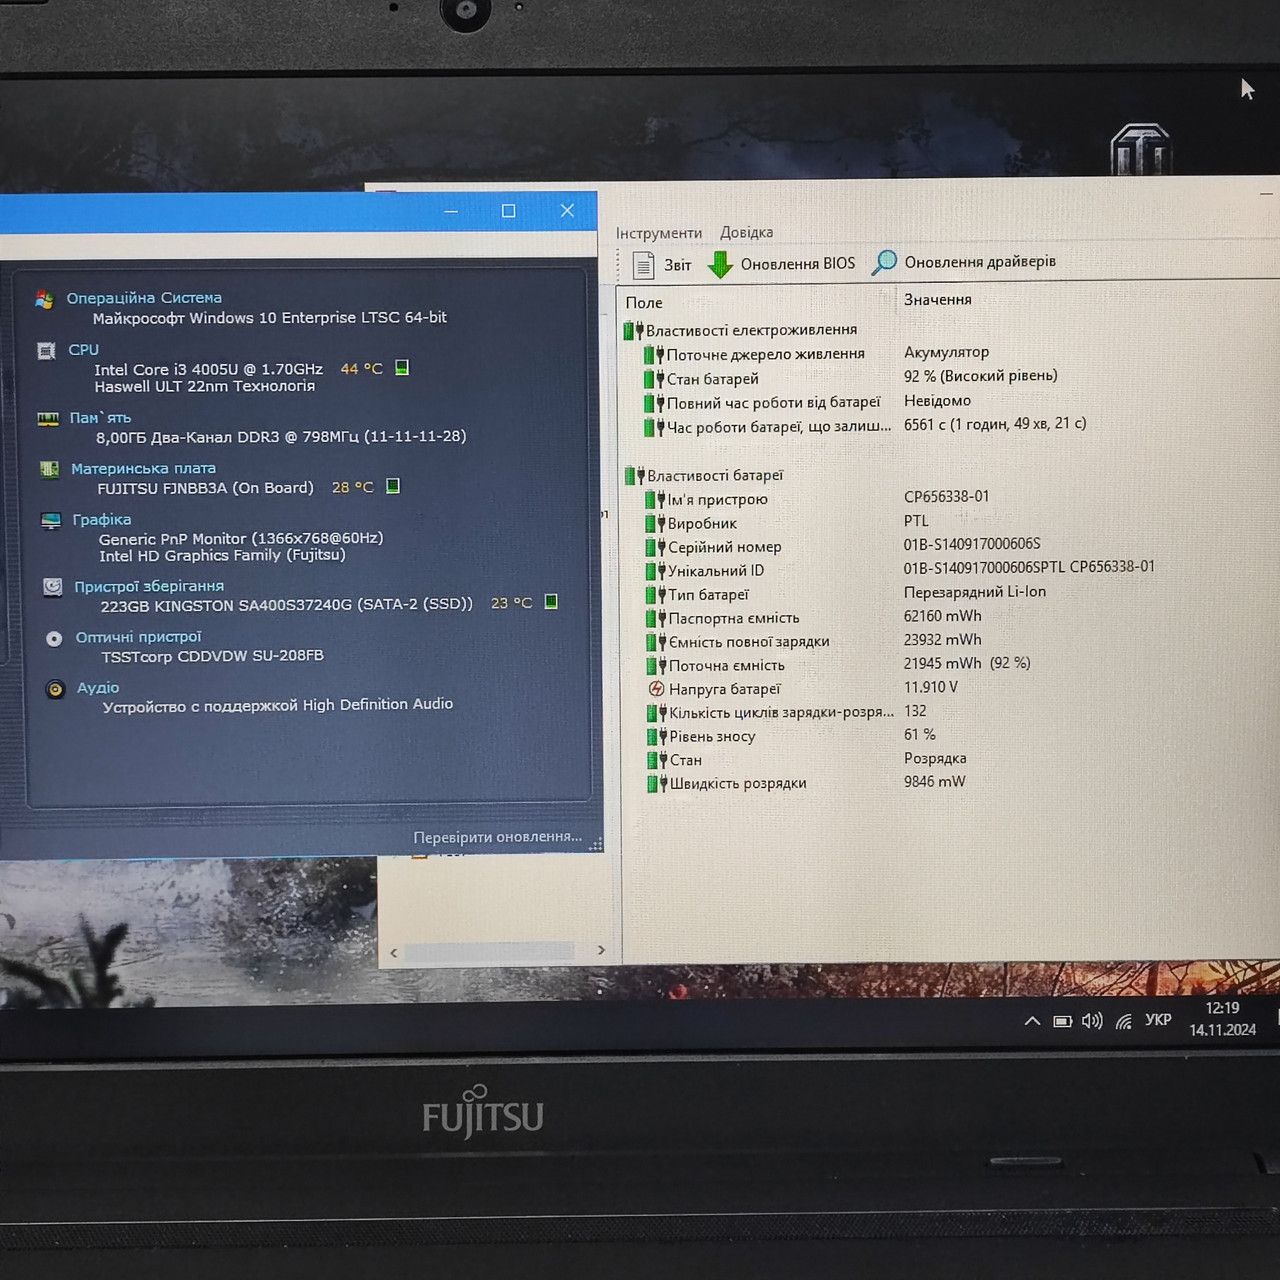Image resolution: width=1280 pixels, height=1280 pixels.
Task: Click the disc icon beside Оптичні пристрої
Action: click(x=54, y=638)
